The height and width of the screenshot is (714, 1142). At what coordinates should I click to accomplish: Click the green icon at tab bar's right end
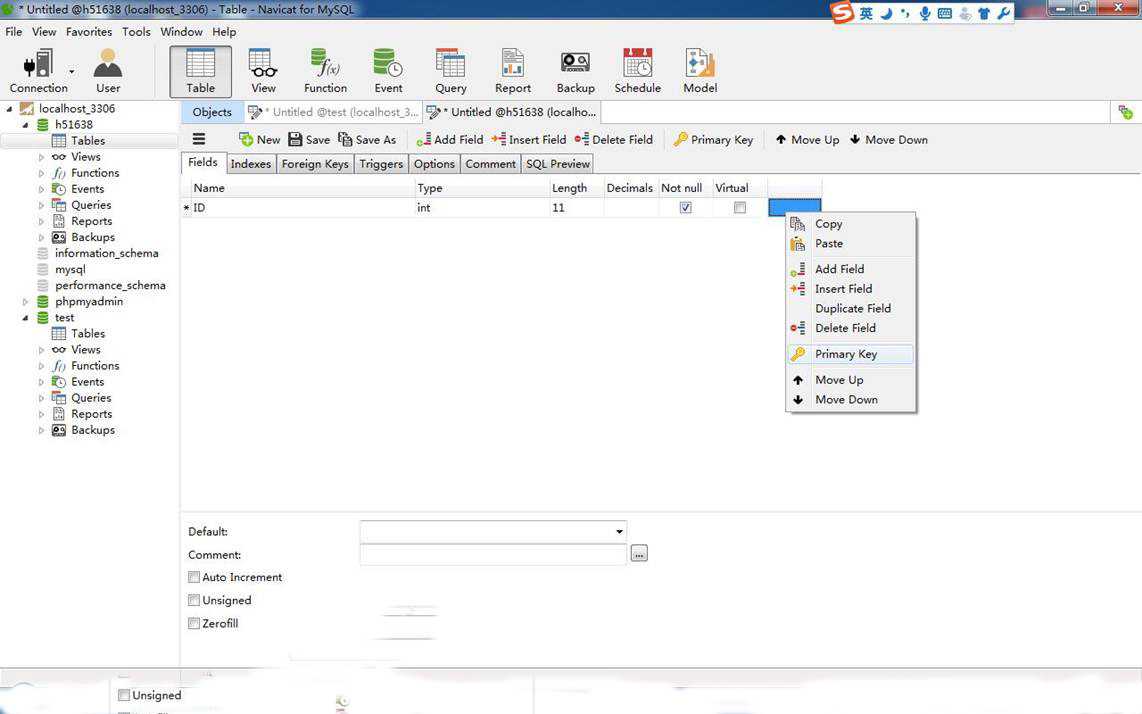tap(1125, 112)
